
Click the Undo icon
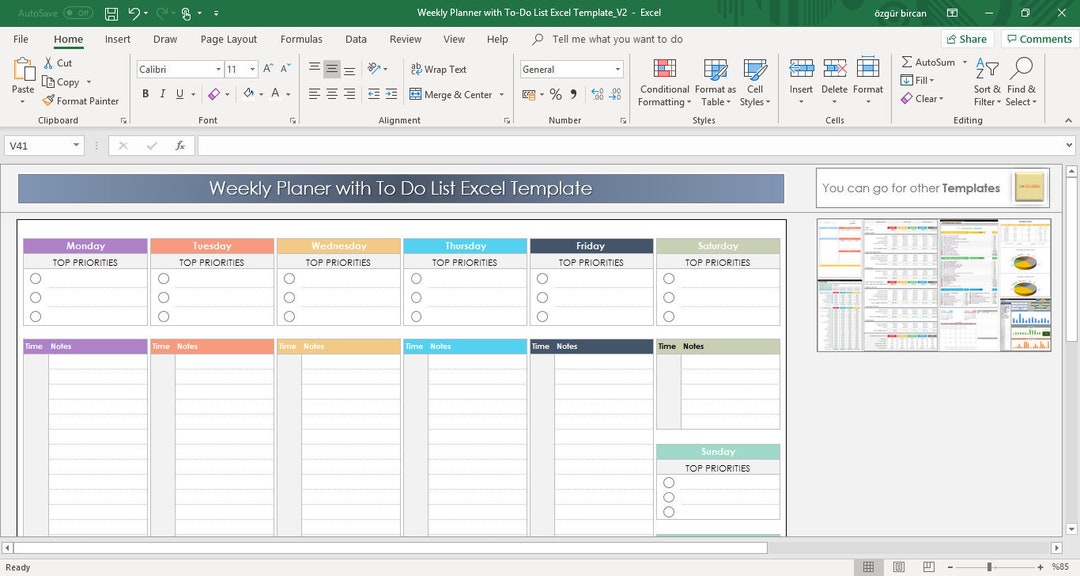pyautogui.click(x=133, y=13)
